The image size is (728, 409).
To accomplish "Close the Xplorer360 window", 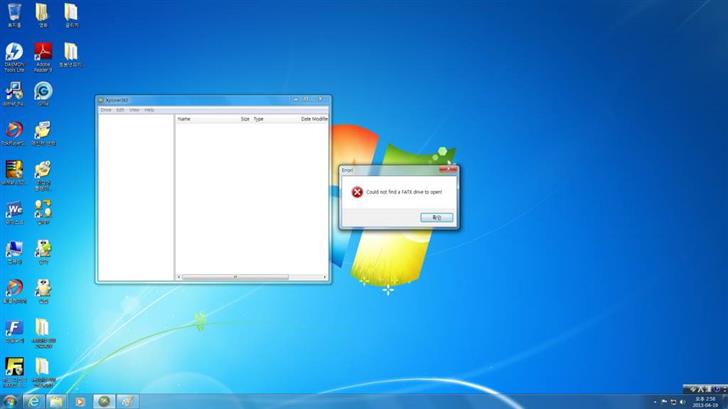I will pyautogui.click(x=320, y=99).
